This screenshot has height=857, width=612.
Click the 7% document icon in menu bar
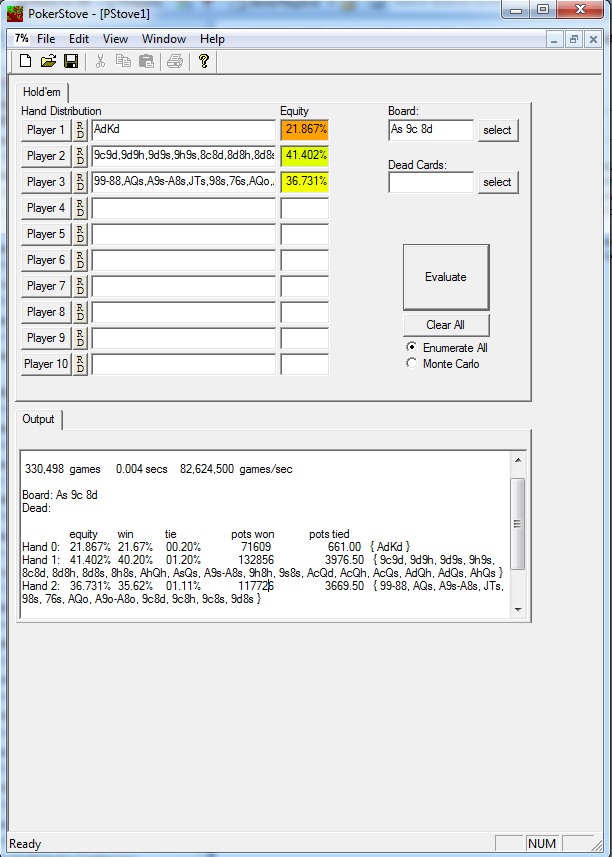click(21, 39)
